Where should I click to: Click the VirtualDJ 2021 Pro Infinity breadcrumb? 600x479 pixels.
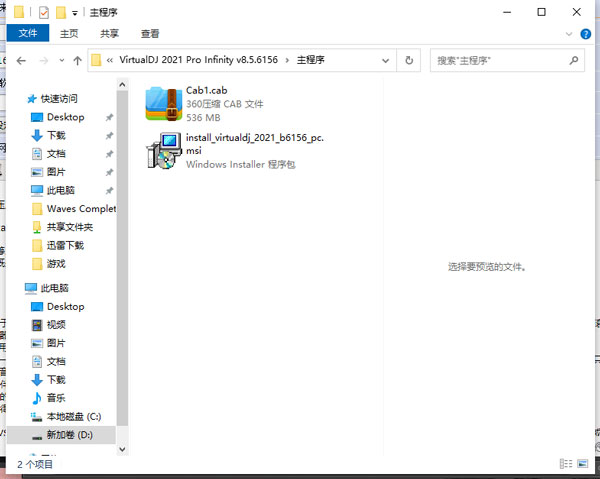coord(198,60)
